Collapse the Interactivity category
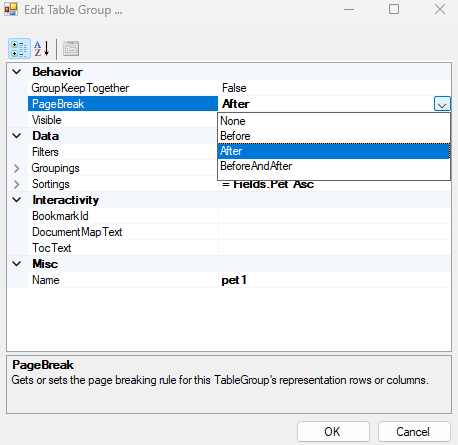This screenshot has width=458, height=445. pos(17,200)
